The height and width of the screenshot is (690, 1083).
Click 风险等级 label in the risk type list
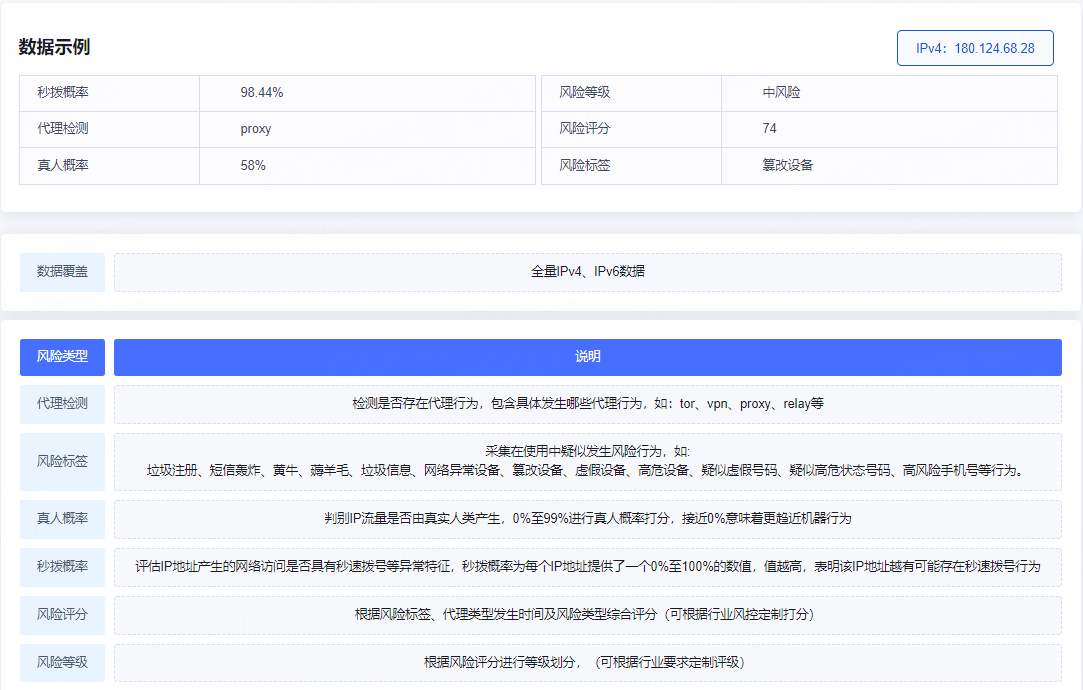pos(62,663)
